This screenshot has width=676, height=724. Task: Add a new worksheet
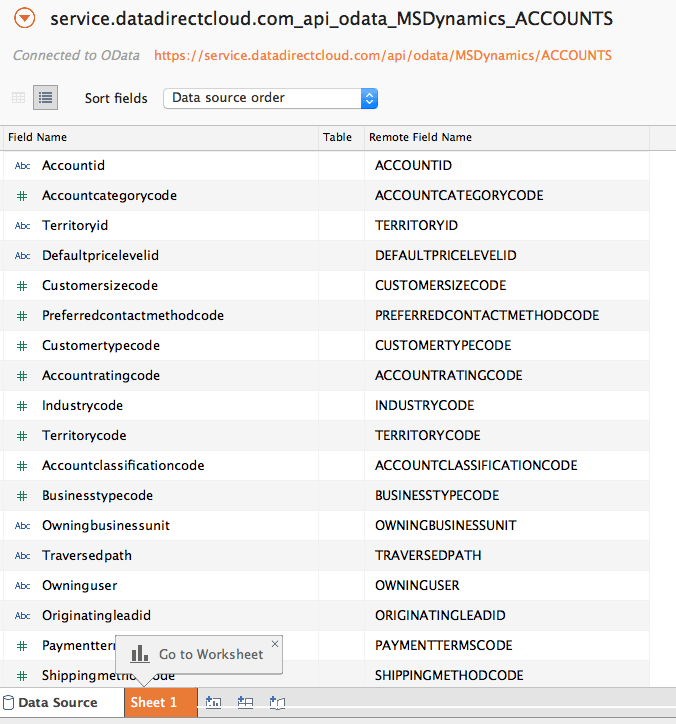pos(213,702)
